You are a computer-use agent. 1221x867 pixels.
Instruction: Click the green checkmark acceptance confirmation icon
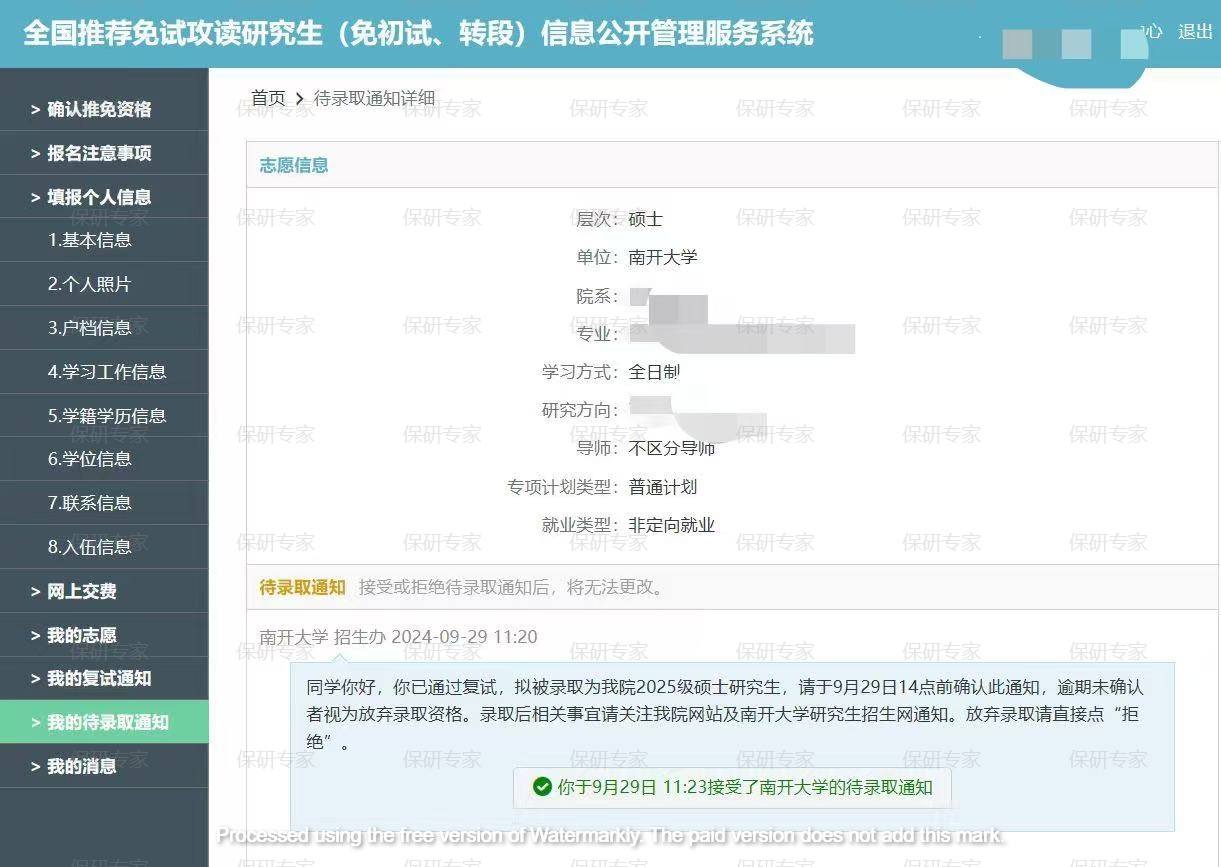[x=541, y=788]
